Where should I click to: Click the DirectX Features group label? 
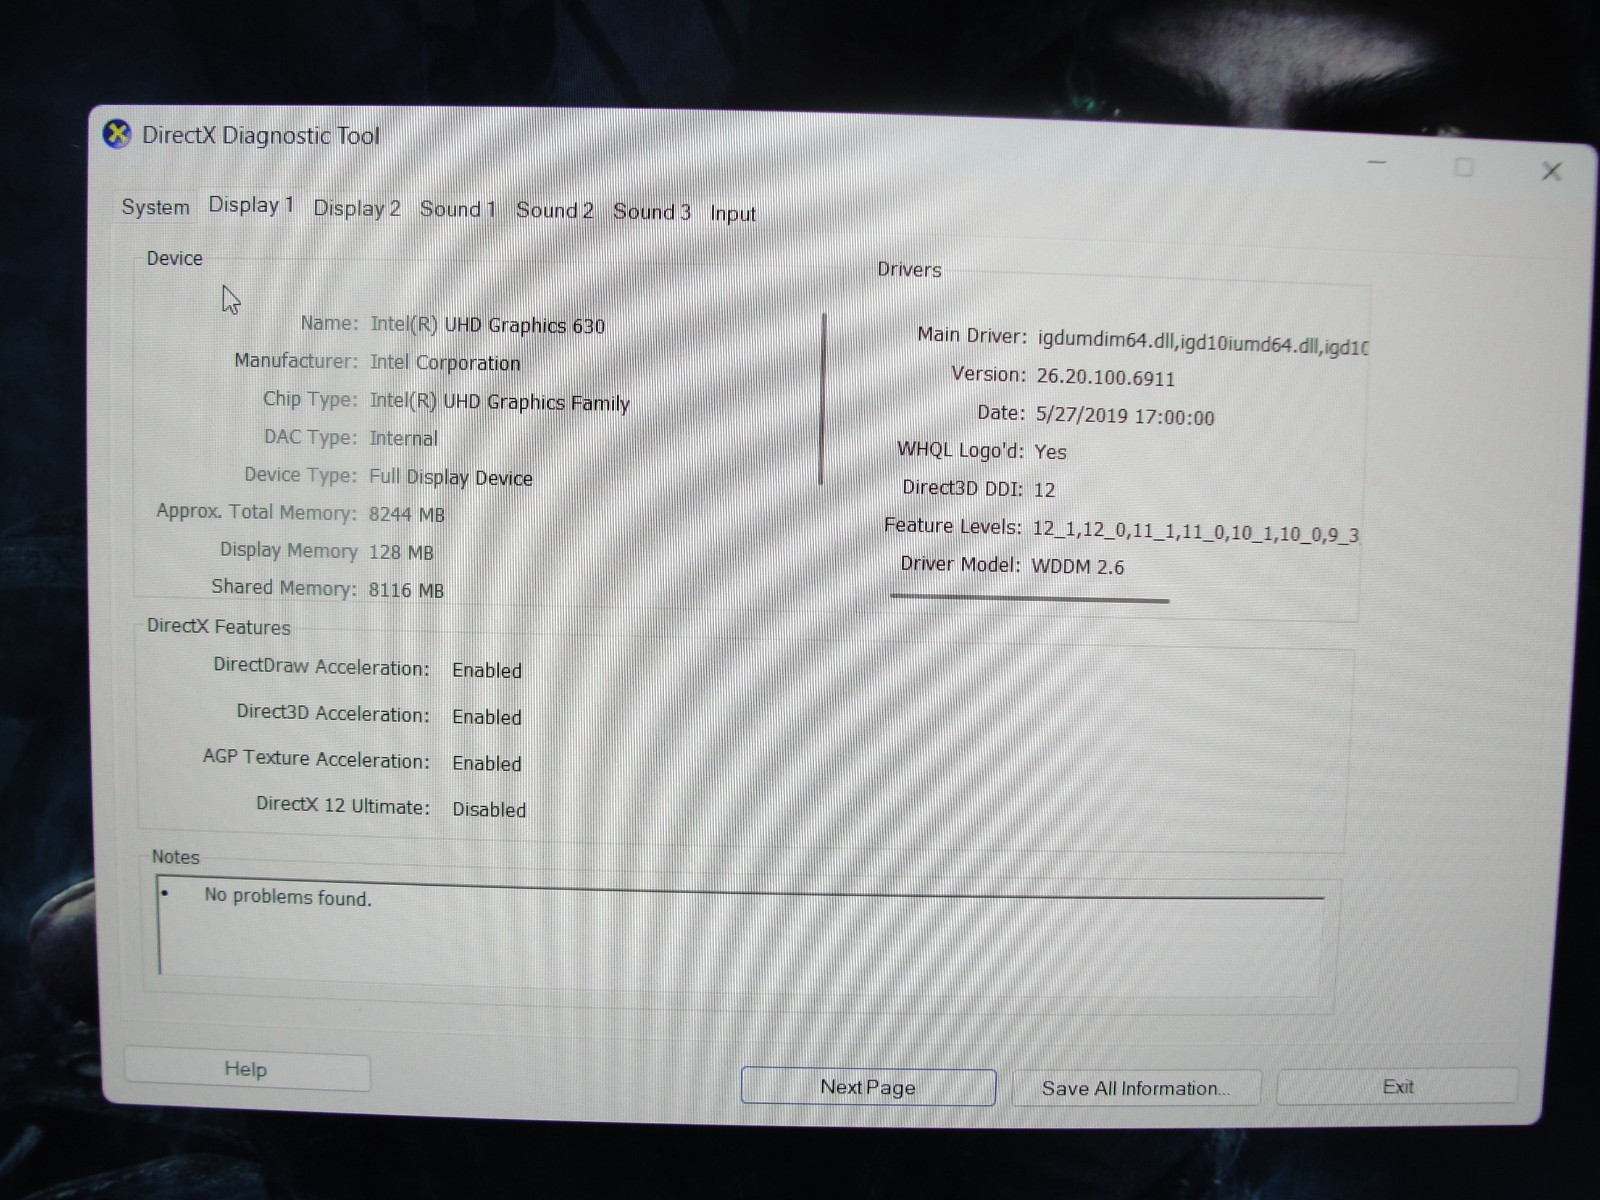pos(218,627)
